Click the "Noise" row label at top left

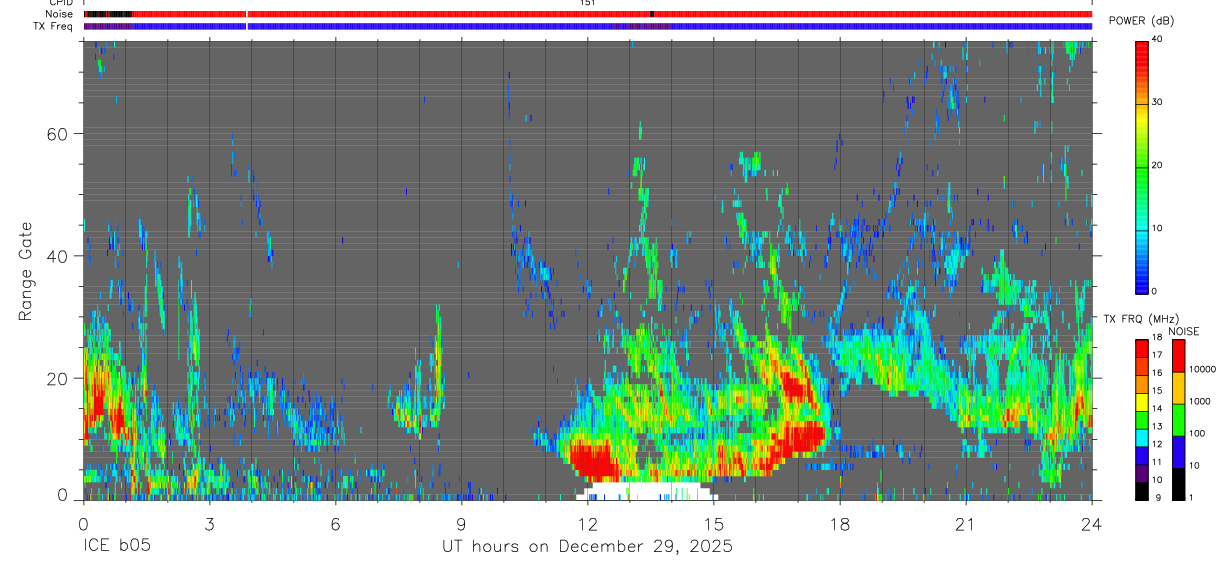pyautogui.click(x=60, y=14)
